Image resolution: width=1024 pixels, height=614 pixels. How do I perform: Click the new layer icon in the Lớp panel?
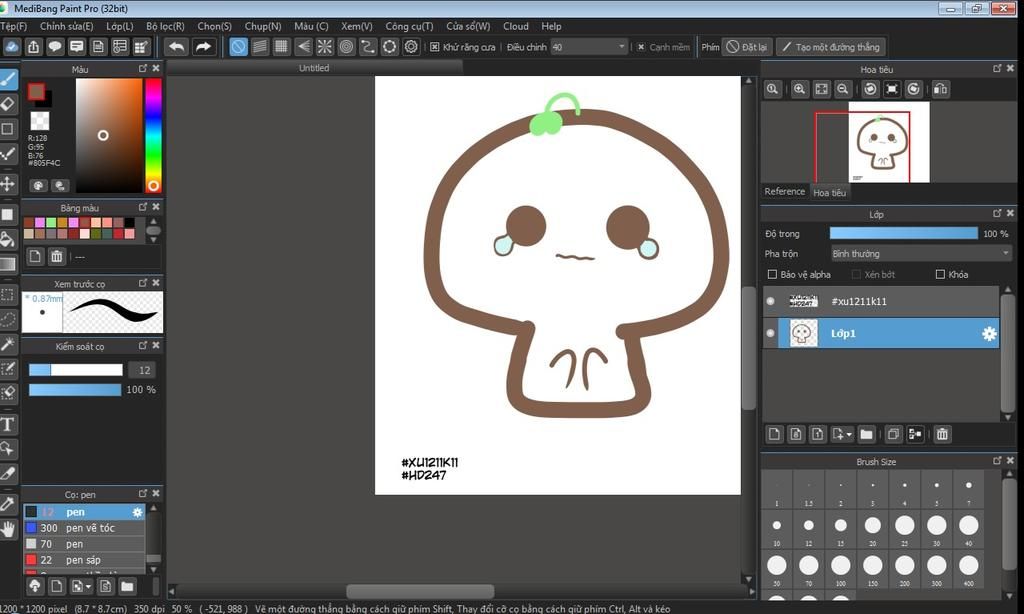click(x=774, y=434)
